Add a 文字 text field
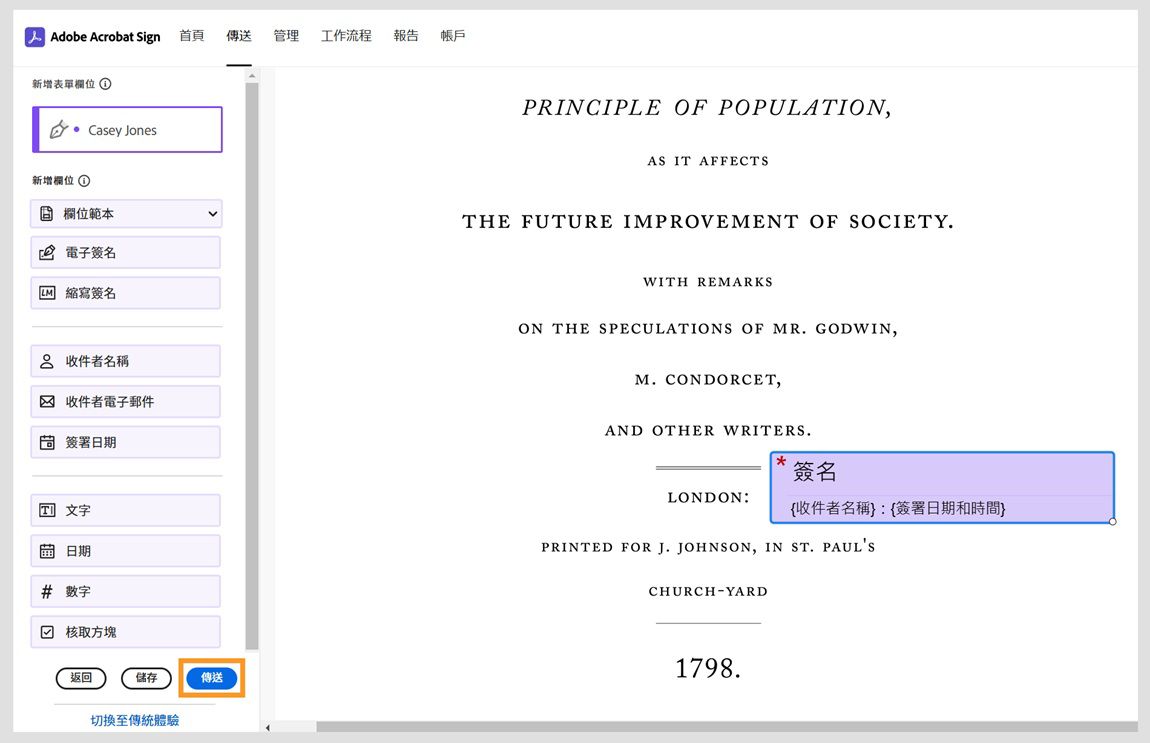The height and width of the screenshot is (743, 1150). (x=125, y=510)
